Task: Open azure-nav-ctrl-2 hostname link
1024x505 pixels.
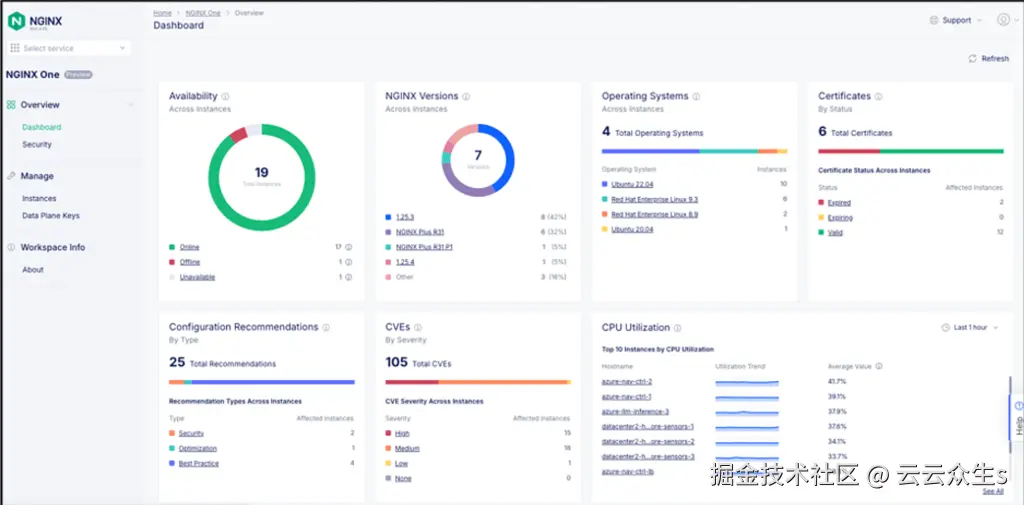Action: [627, 382]
